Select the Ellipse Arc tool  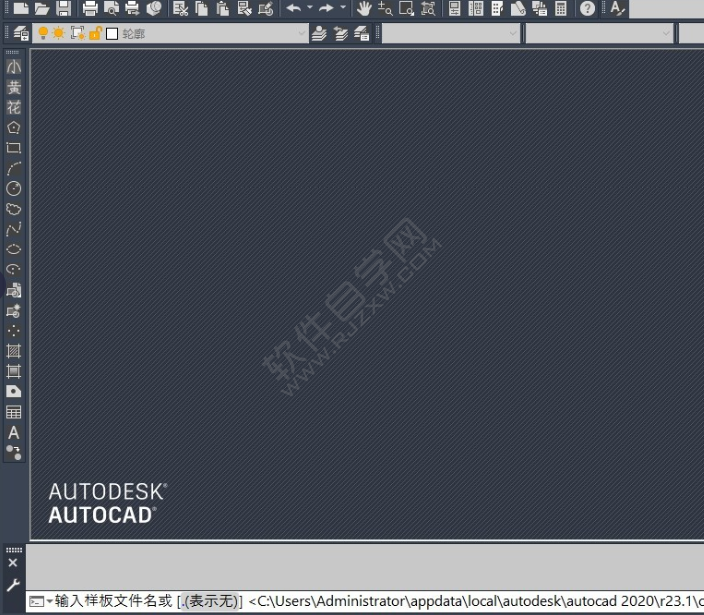click(14, 269)
